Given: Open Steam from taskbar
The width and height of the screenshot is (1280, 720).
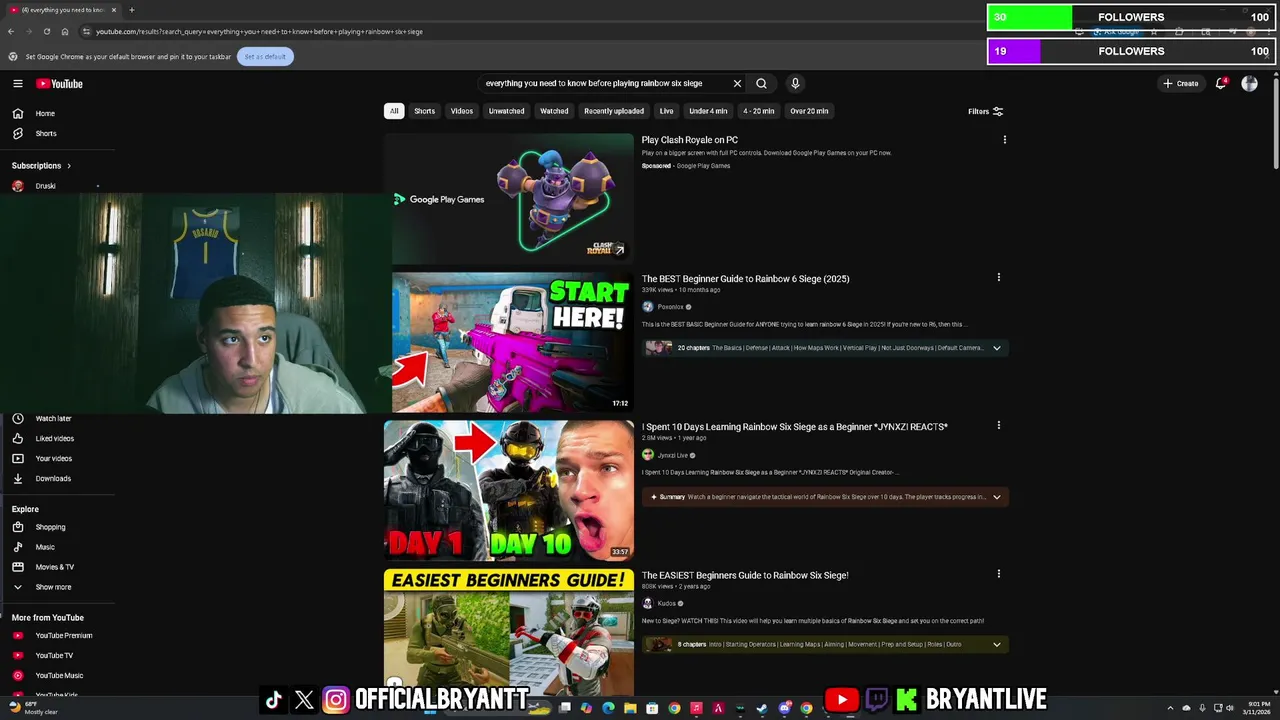Looking at the screenshot, I should [762, 708].
